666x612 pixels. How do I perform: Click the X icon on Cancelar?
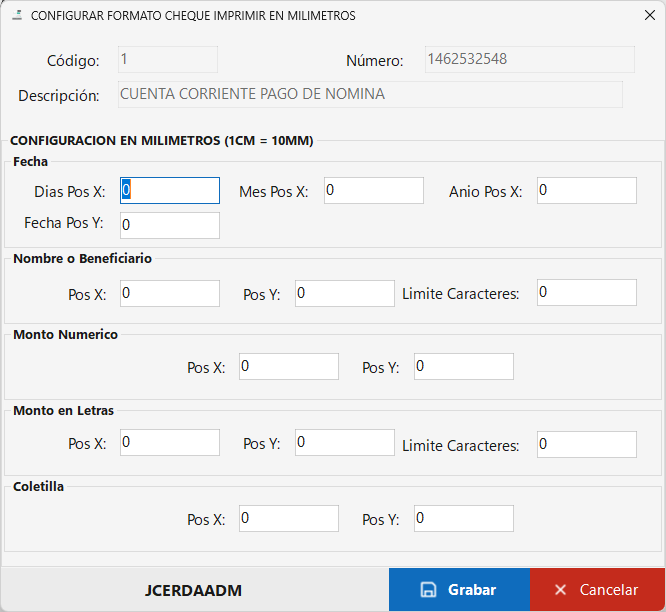pyautogui.click(x=560, y=589)
